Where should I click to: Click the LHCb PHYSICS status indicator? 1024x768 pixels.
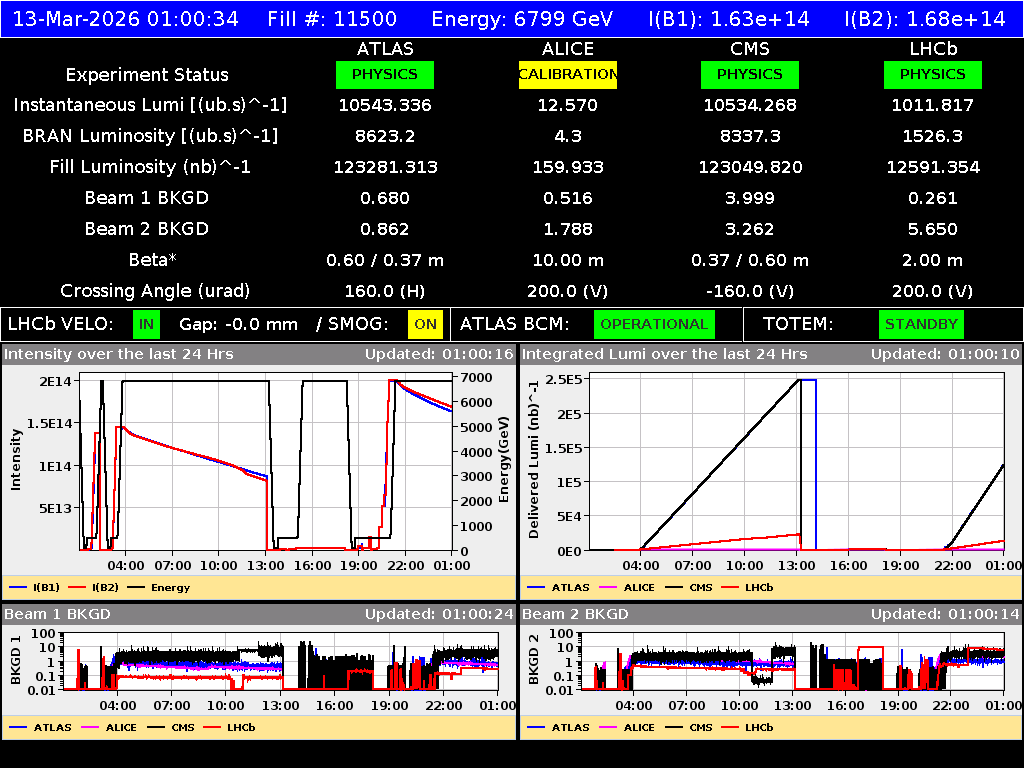click(931, 74)
